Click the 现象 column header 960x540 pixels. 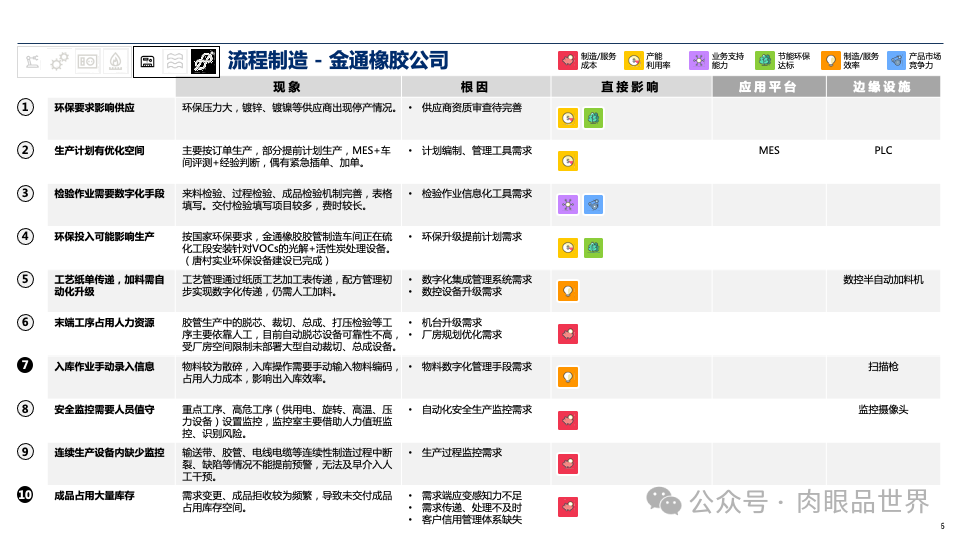288,87
